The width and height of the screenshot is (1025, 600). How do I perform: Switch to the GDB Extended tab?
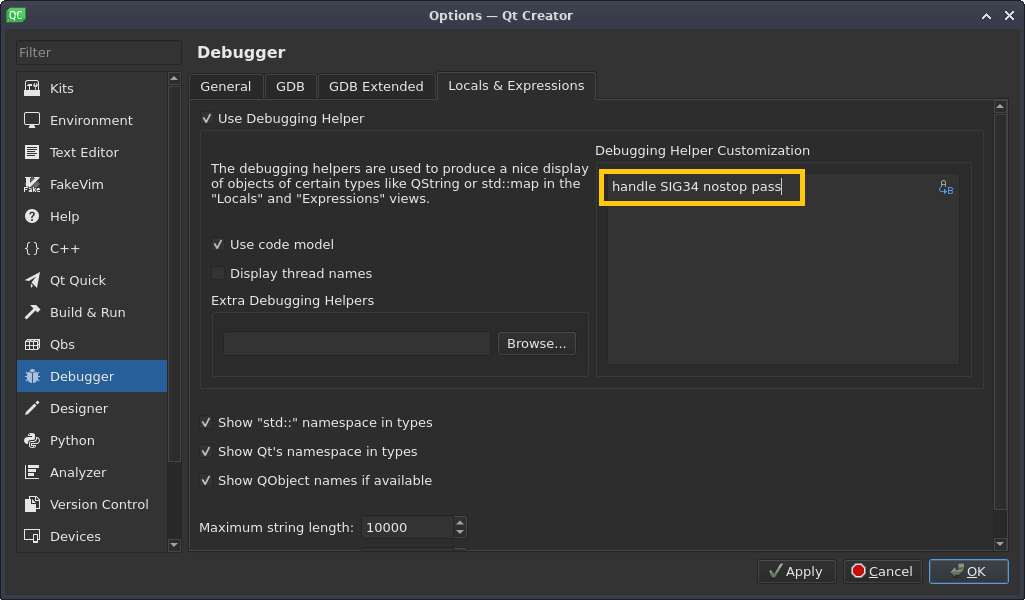coord(376,87)
